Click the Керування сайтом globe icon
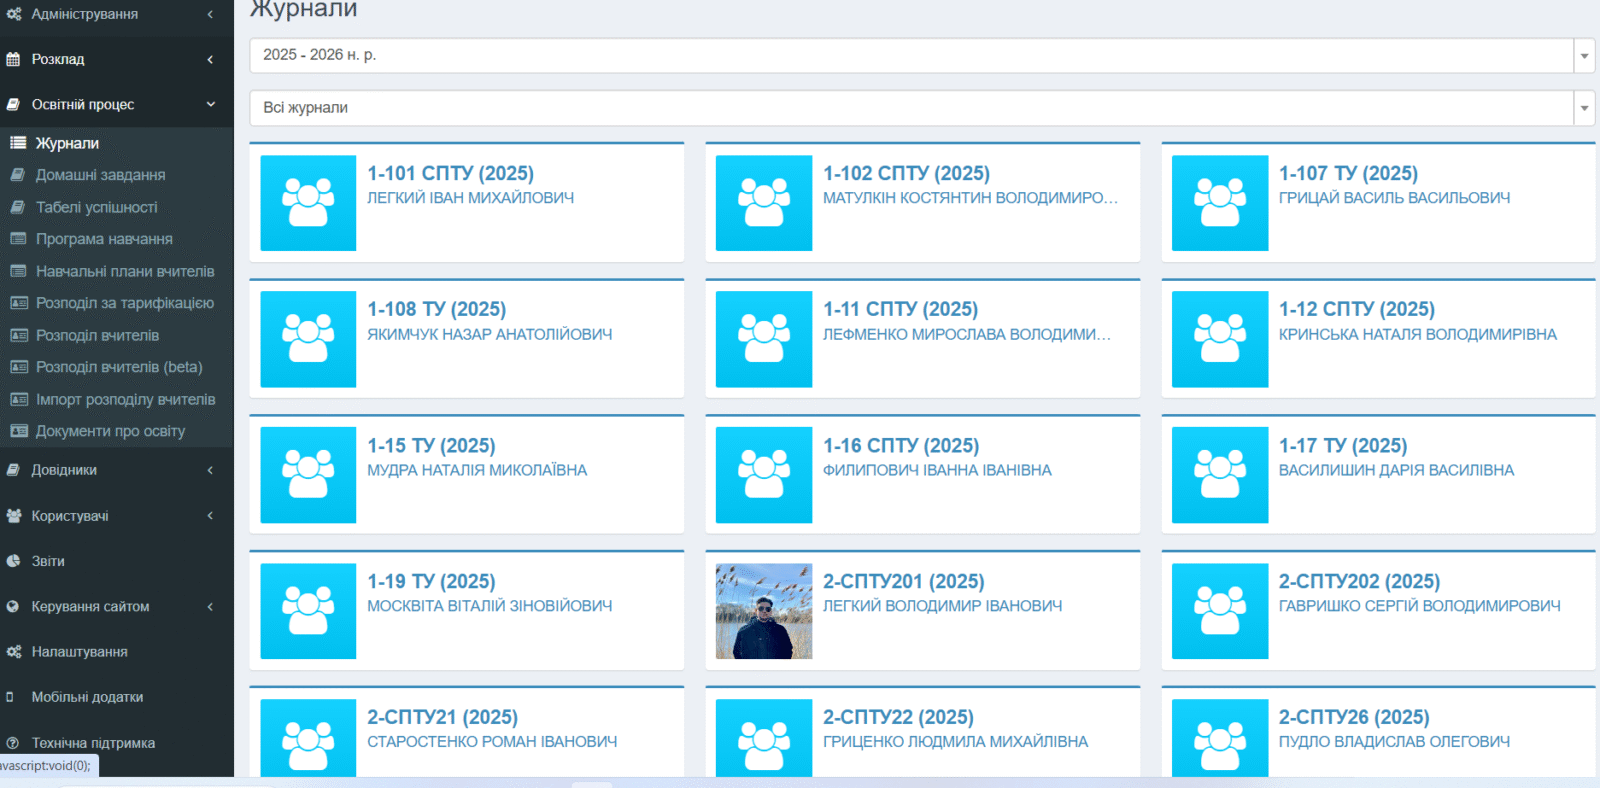This screenshot has height=788, width=1600. point(13,607)
